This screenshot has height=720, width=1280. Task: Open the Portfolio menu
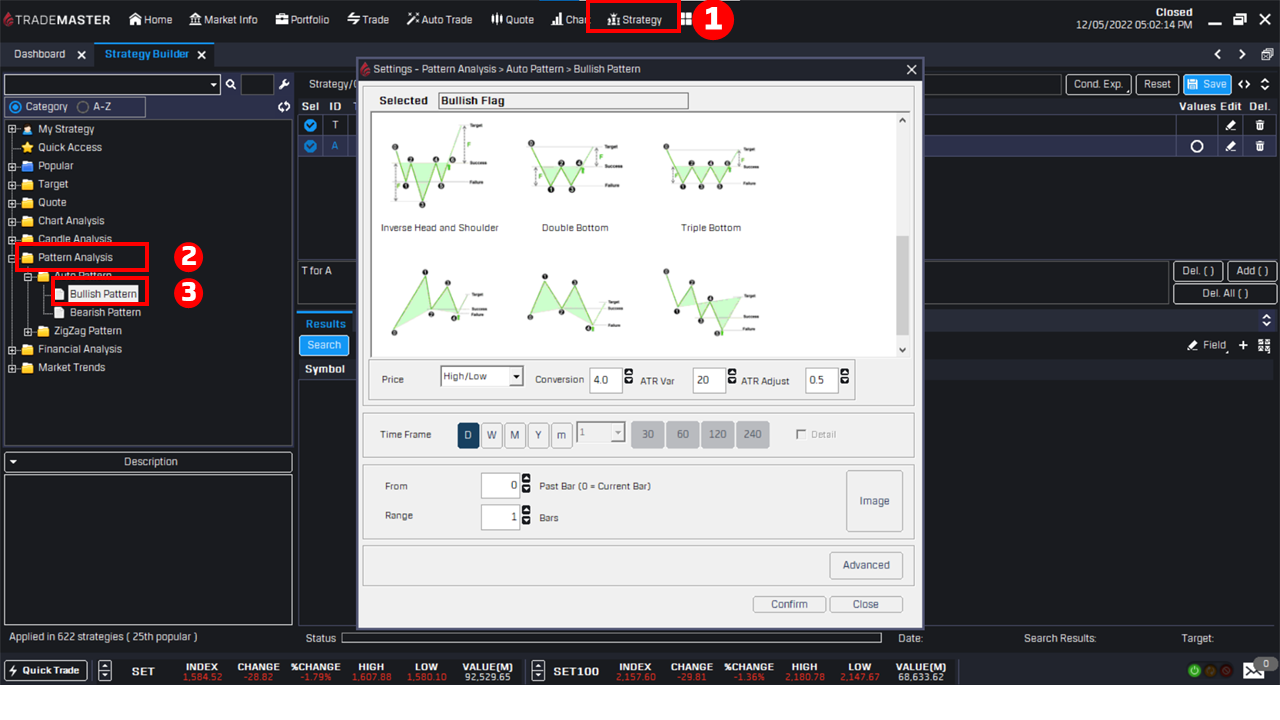click(302, 19)
